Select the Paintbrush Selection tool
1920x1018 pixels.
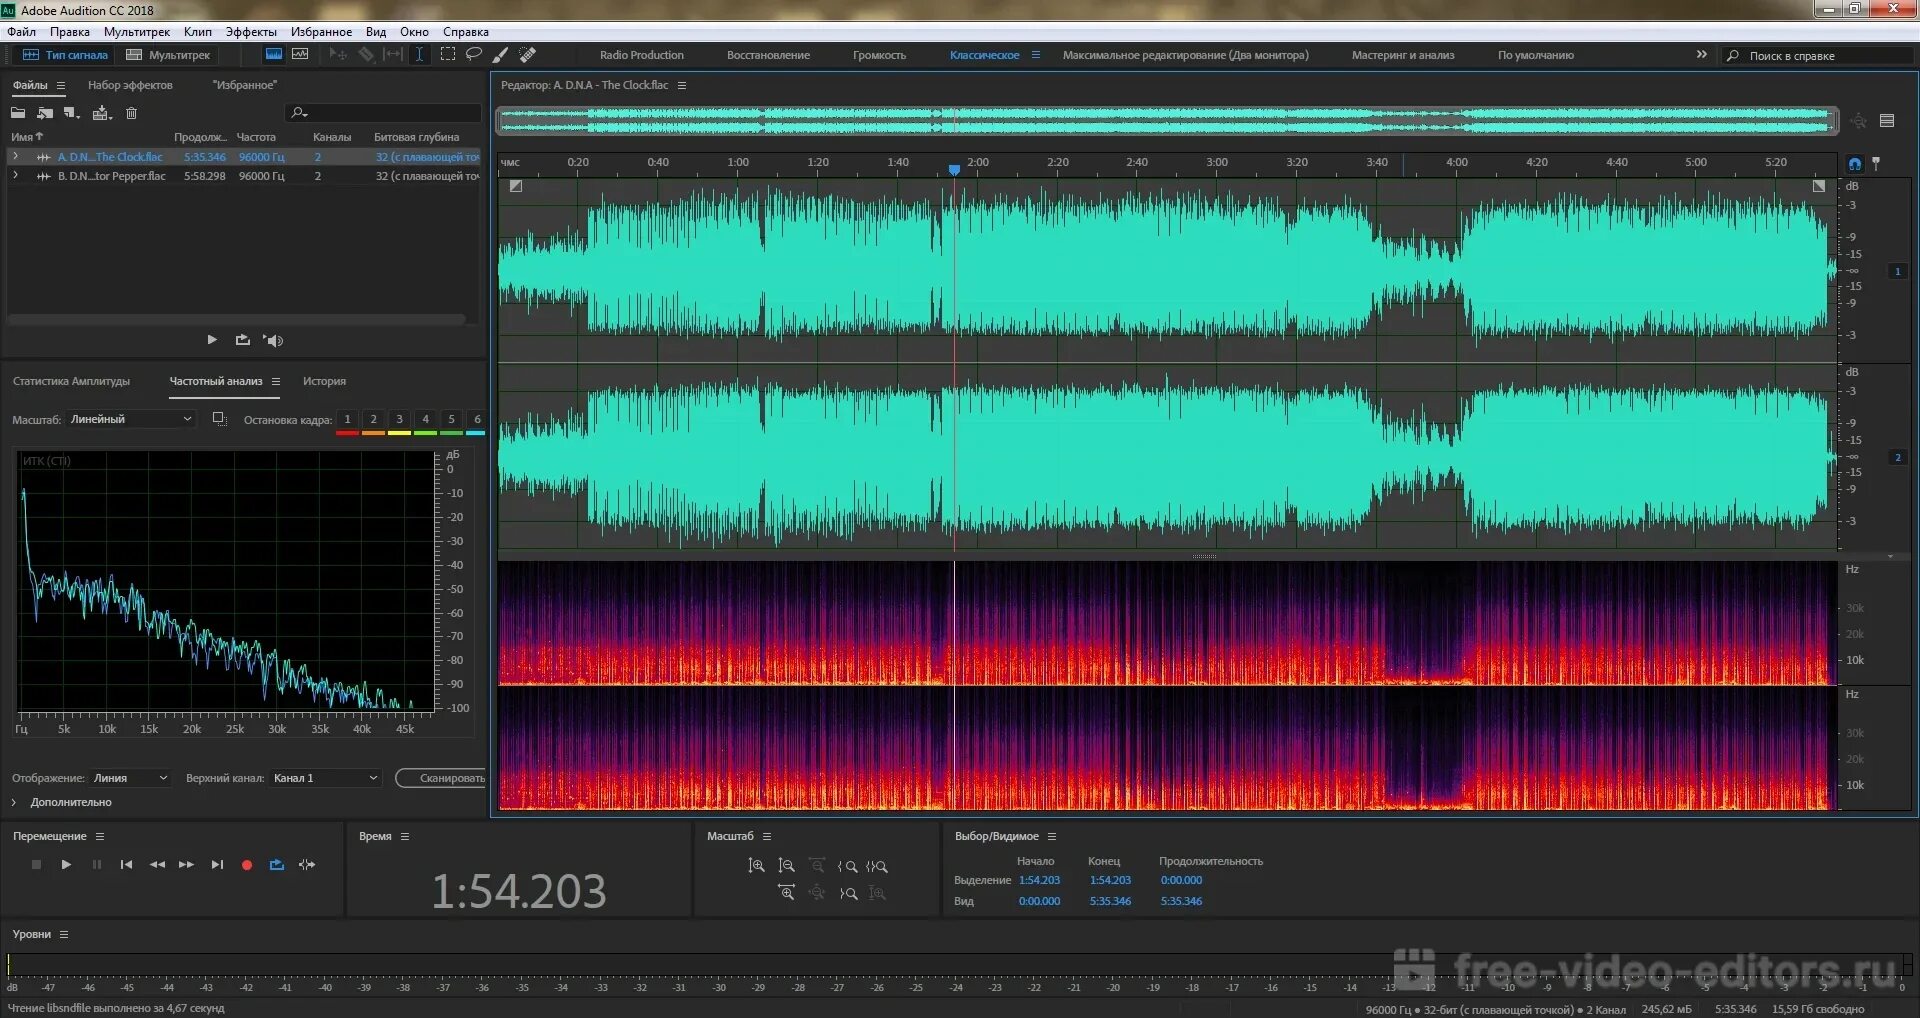500,54
